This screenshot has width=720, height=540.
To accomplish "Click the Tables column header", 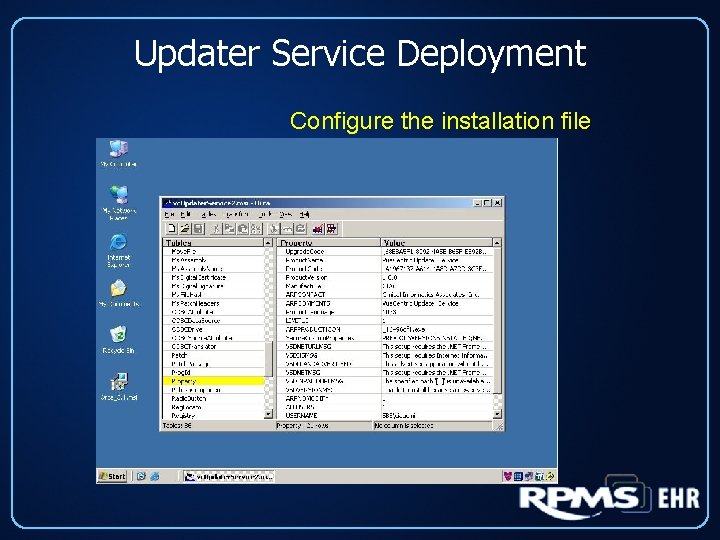I will [213, 242].
